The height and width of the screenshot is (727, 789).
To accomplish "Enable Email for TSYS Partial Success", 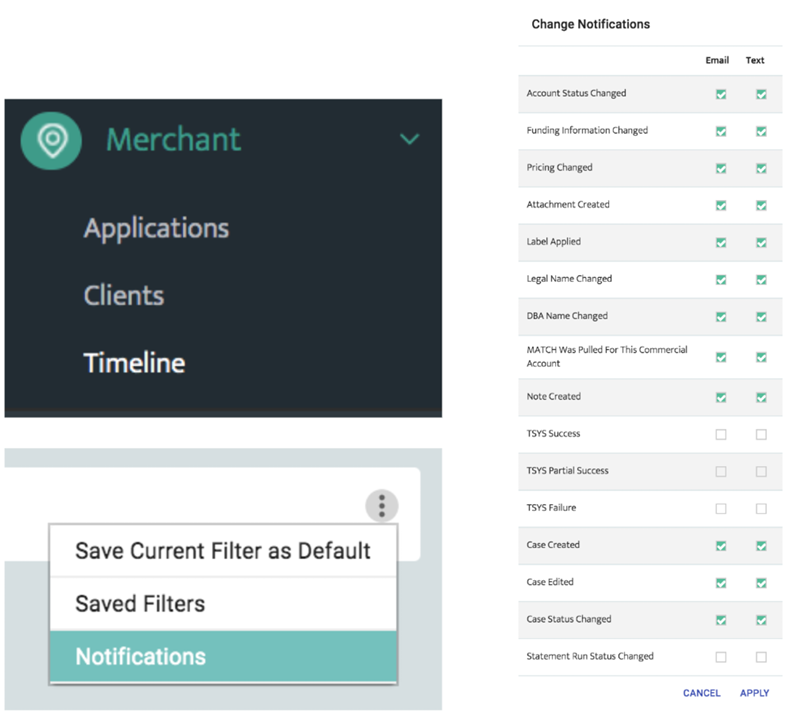I will coord(721,471).
